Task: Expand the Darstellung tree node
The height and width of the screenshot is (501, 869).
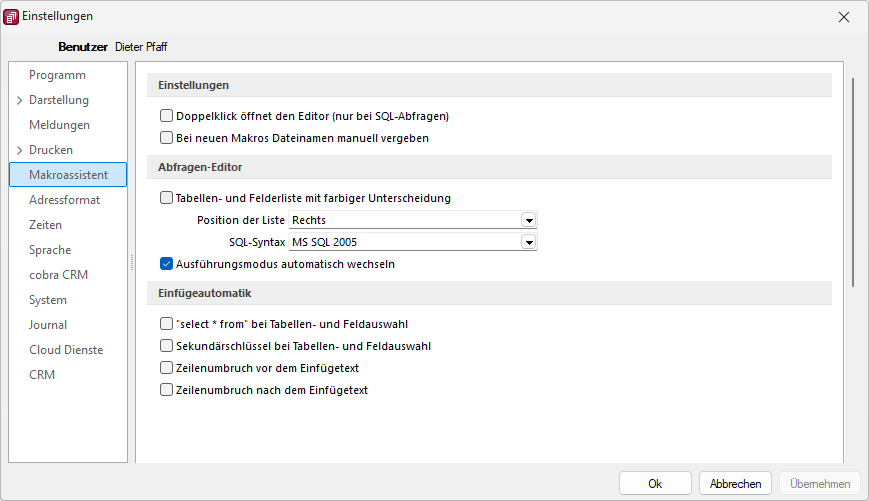Action: point(19,100)
